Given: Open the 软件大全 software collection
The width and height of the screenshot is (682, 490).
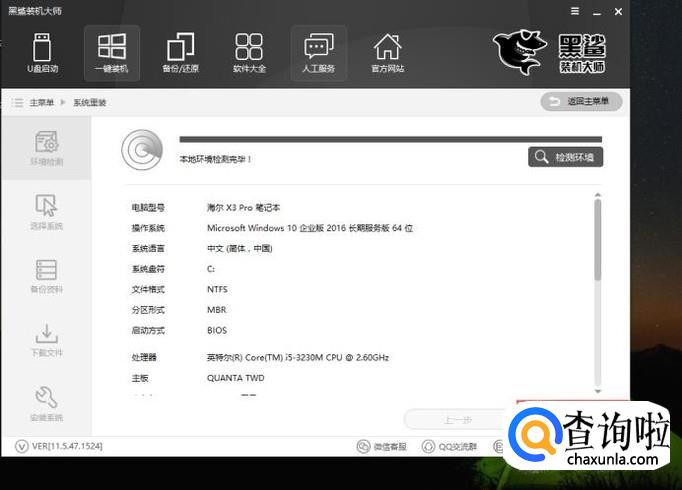Looking at the screenshot, I should [x=249, y=53].
